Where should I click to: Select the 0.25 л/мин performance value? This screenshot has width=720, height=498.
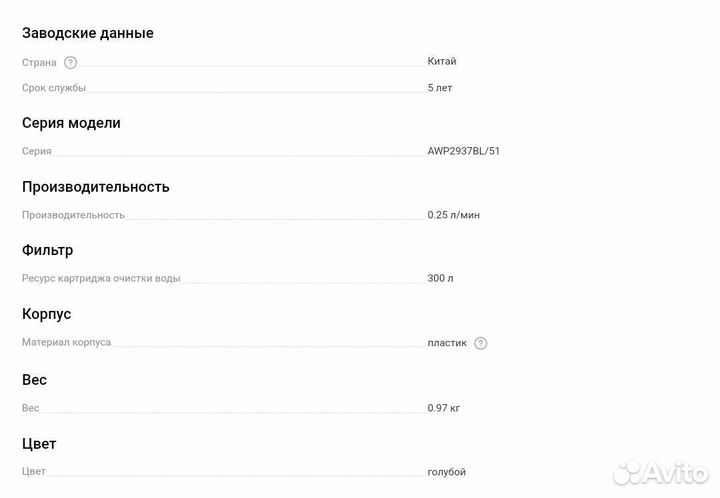click(x=455, y=215)
